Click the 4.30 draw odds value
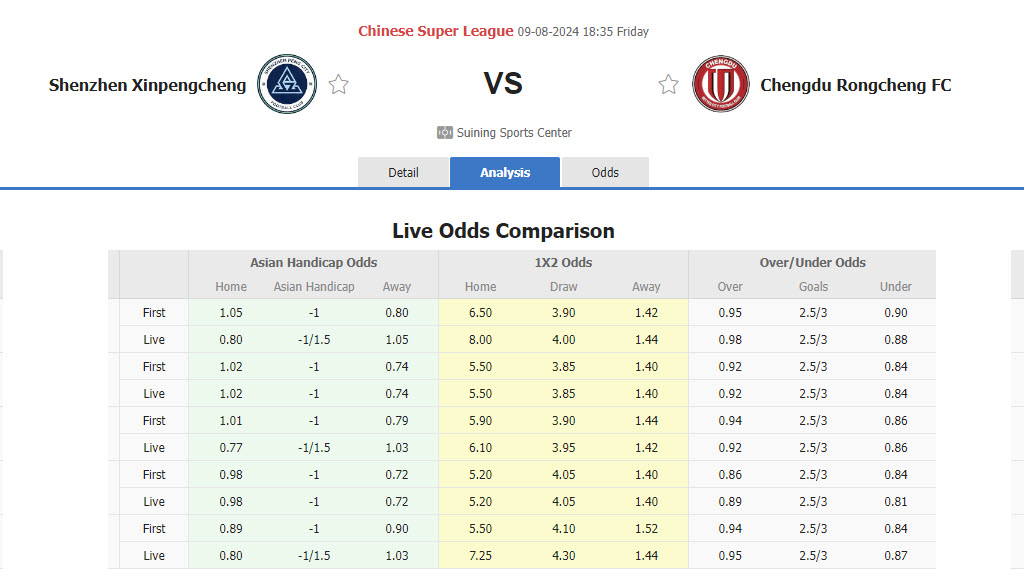1024x574 pixels. 564,555
